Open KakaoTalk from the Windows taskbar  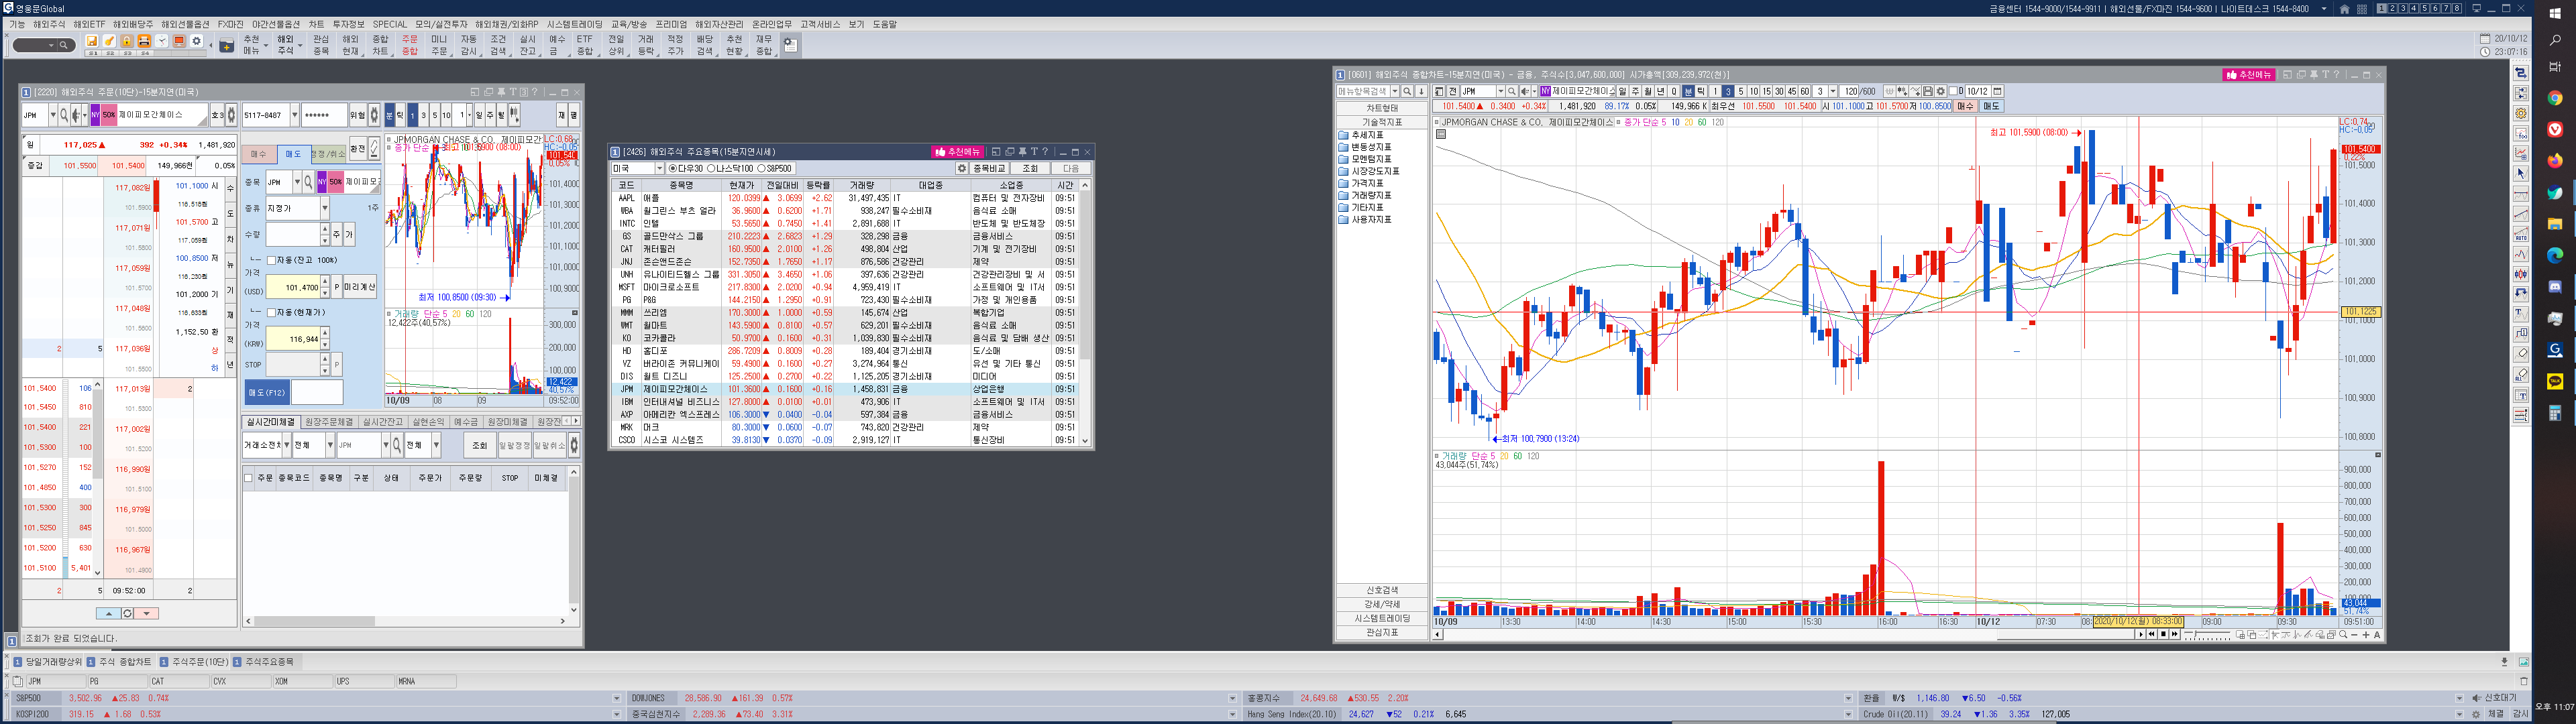(2554, 381)
